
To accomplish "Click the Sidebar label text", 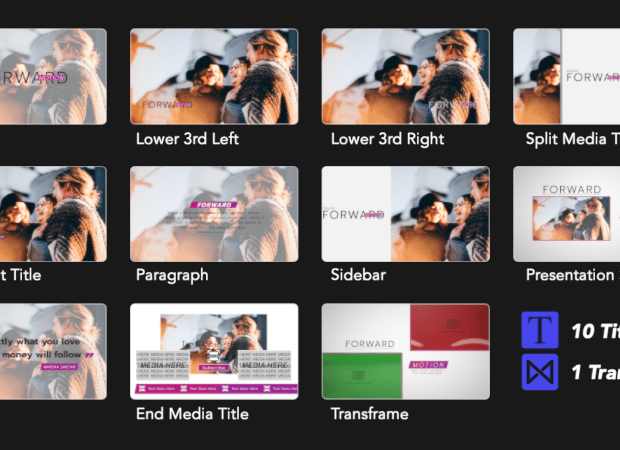I will tap(358, 275).
